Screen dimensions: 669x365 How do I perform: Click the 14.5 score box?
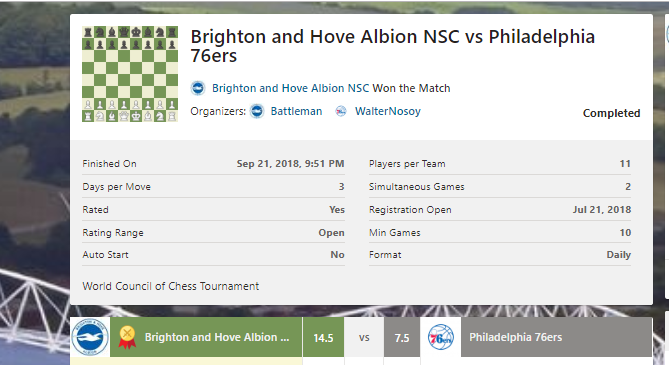[323, 337]
